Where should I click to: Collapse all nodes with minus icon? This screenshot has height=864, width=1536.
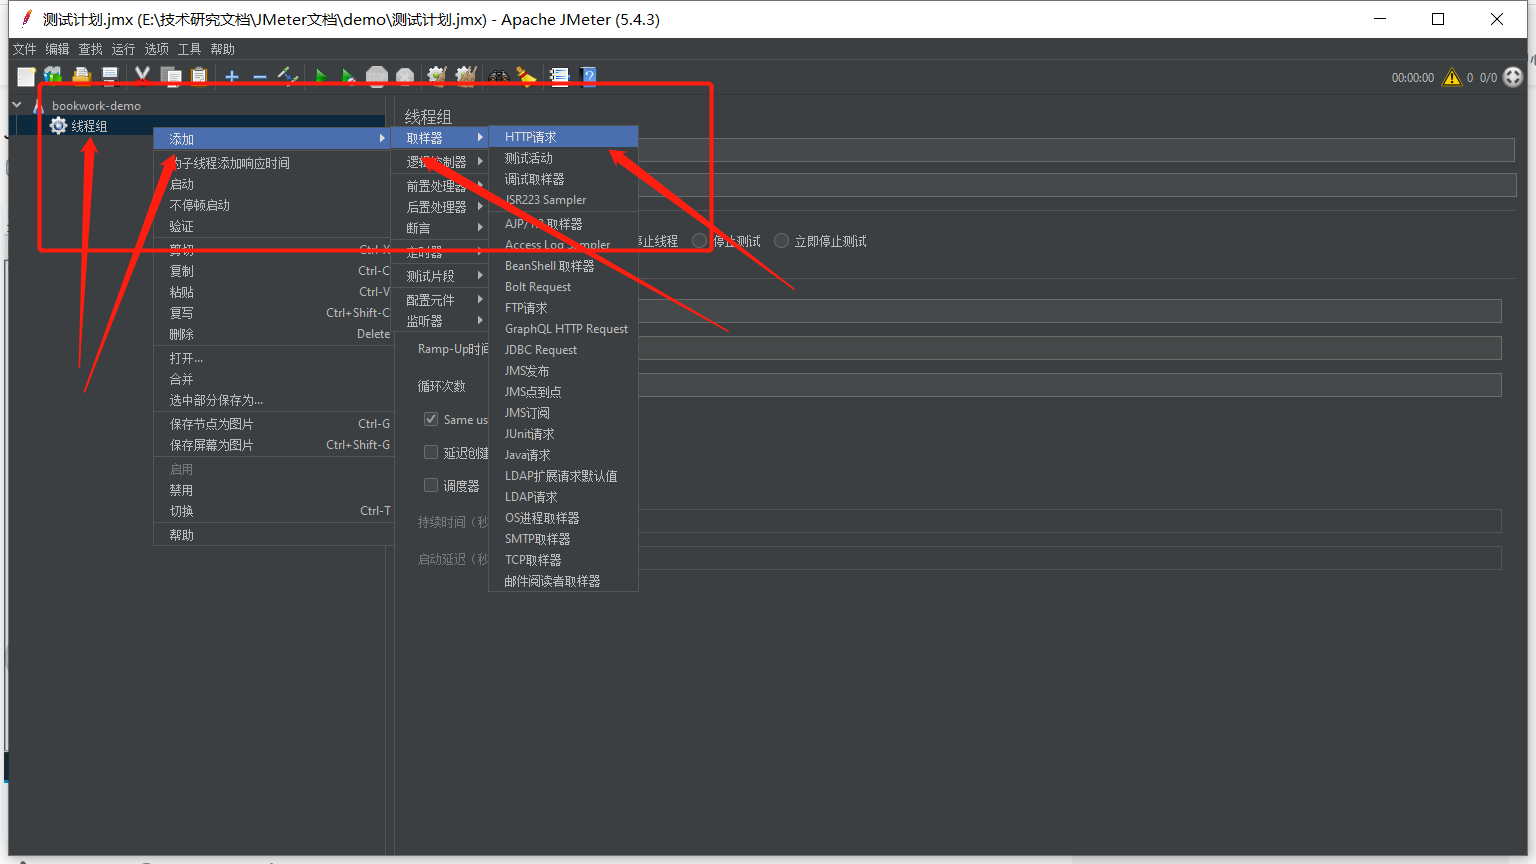[x=260, y=77]
